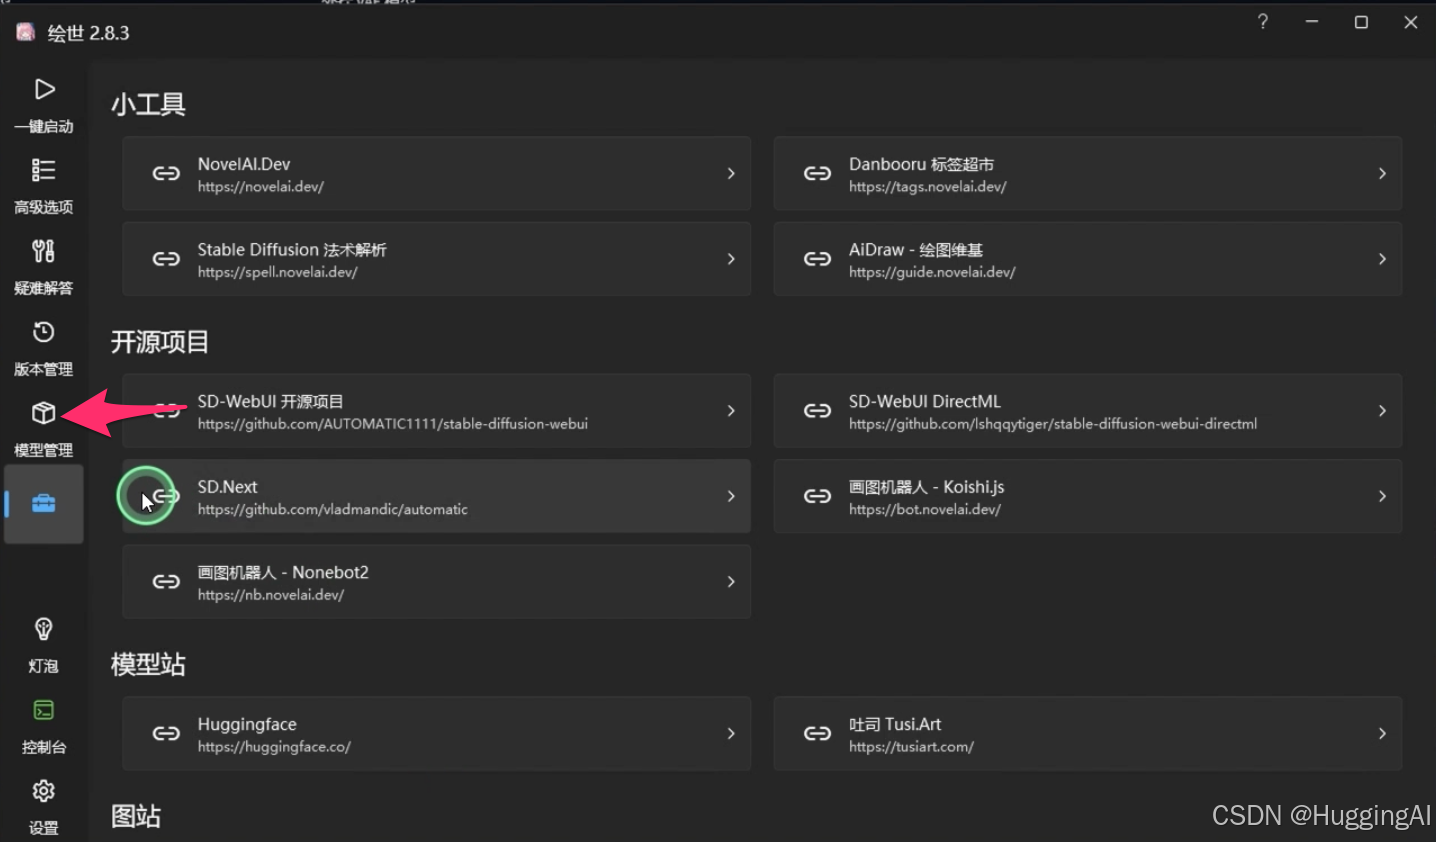The image size is (1436, 842).
Task: Click link icon beside Nonebot2
Action: pos(166,582)
